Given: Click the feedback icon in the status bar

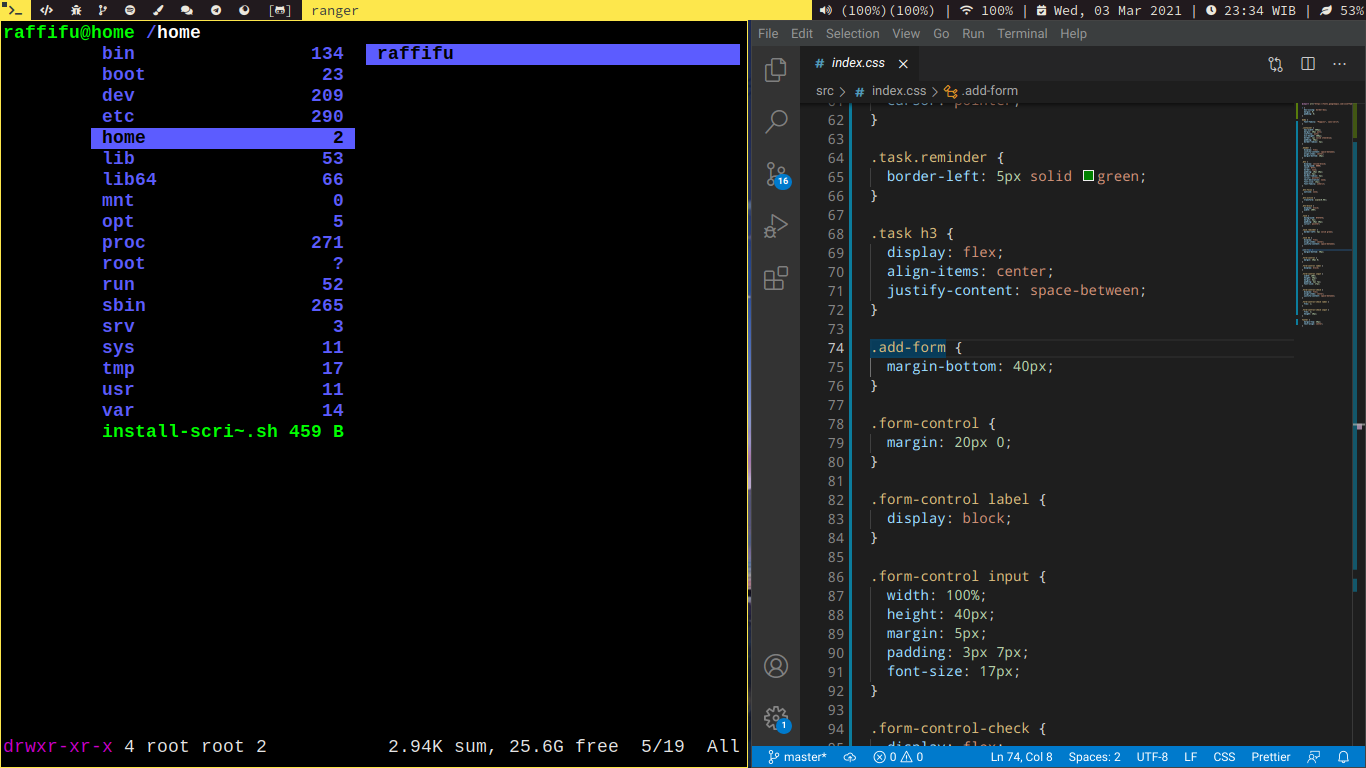Looking at the screenshot, I should (1315, 757).
